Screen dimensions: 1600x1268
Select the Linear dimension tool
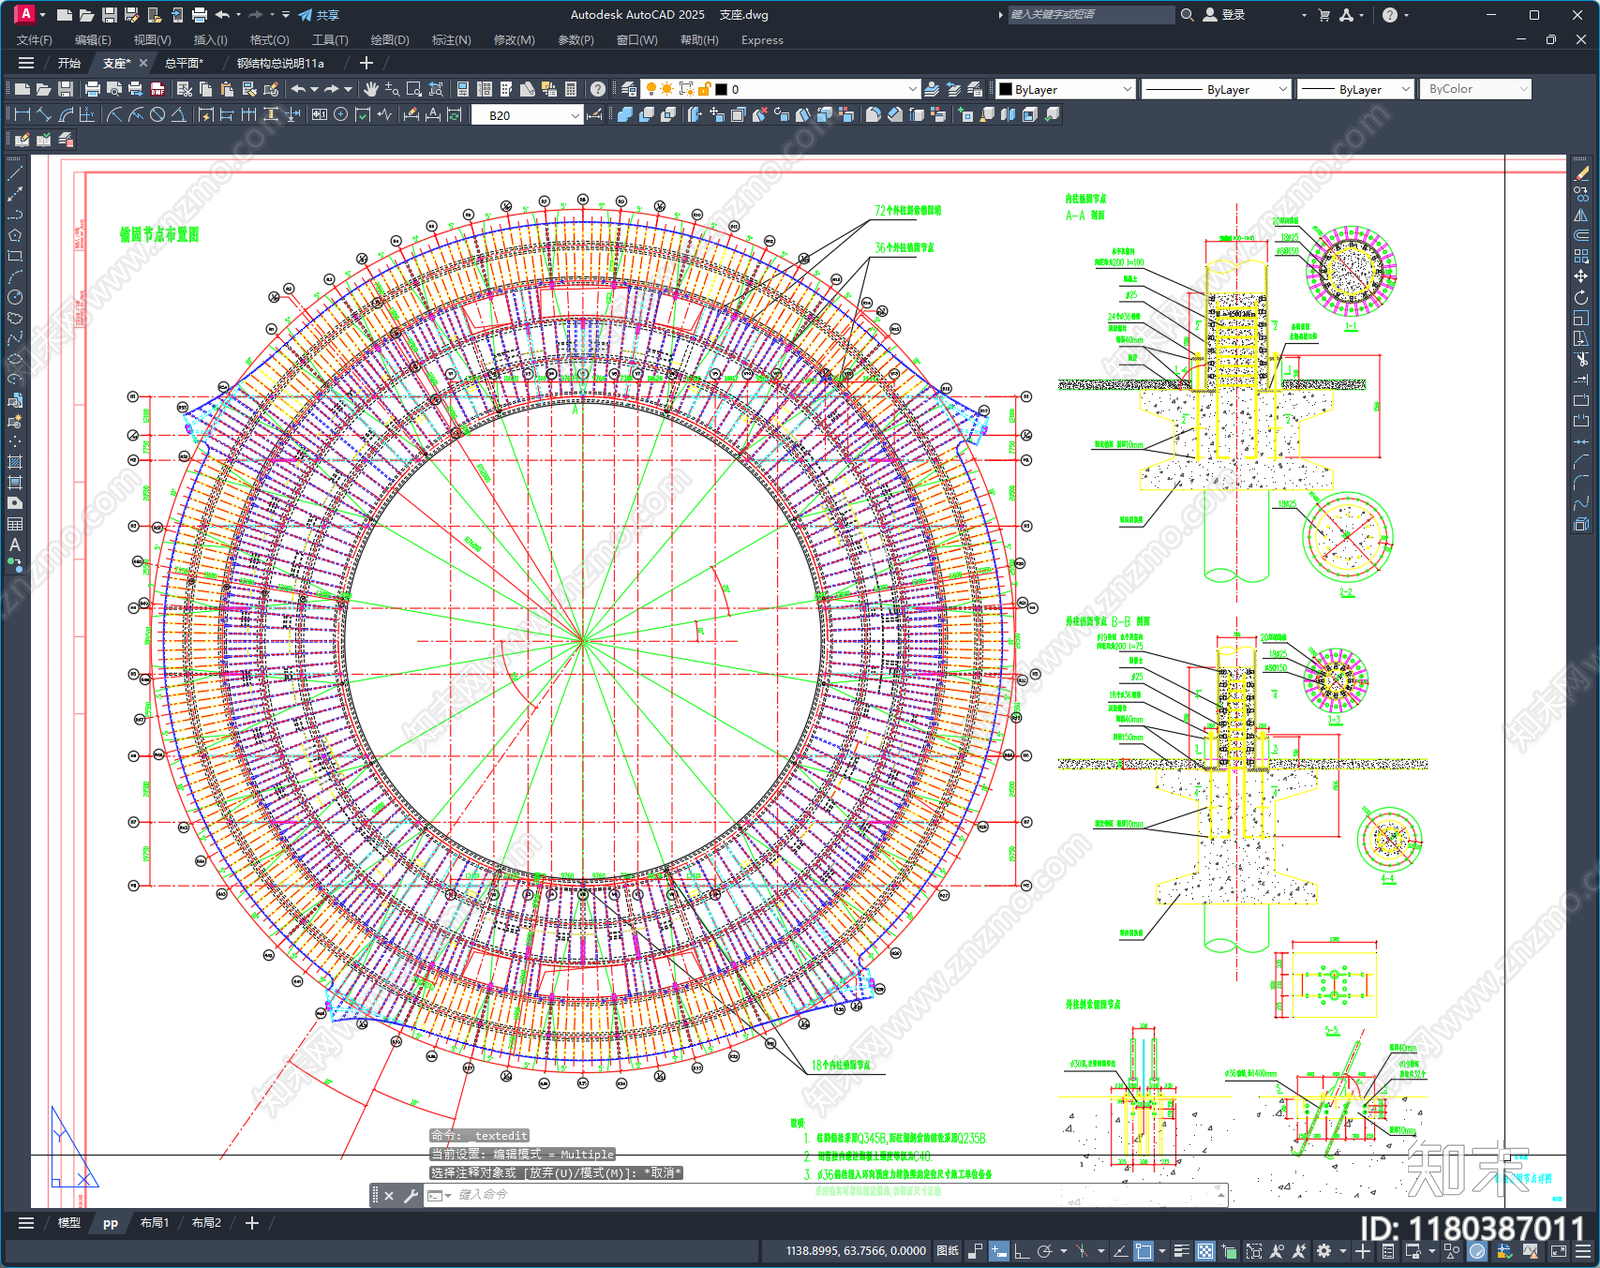[x=22, y=115]
